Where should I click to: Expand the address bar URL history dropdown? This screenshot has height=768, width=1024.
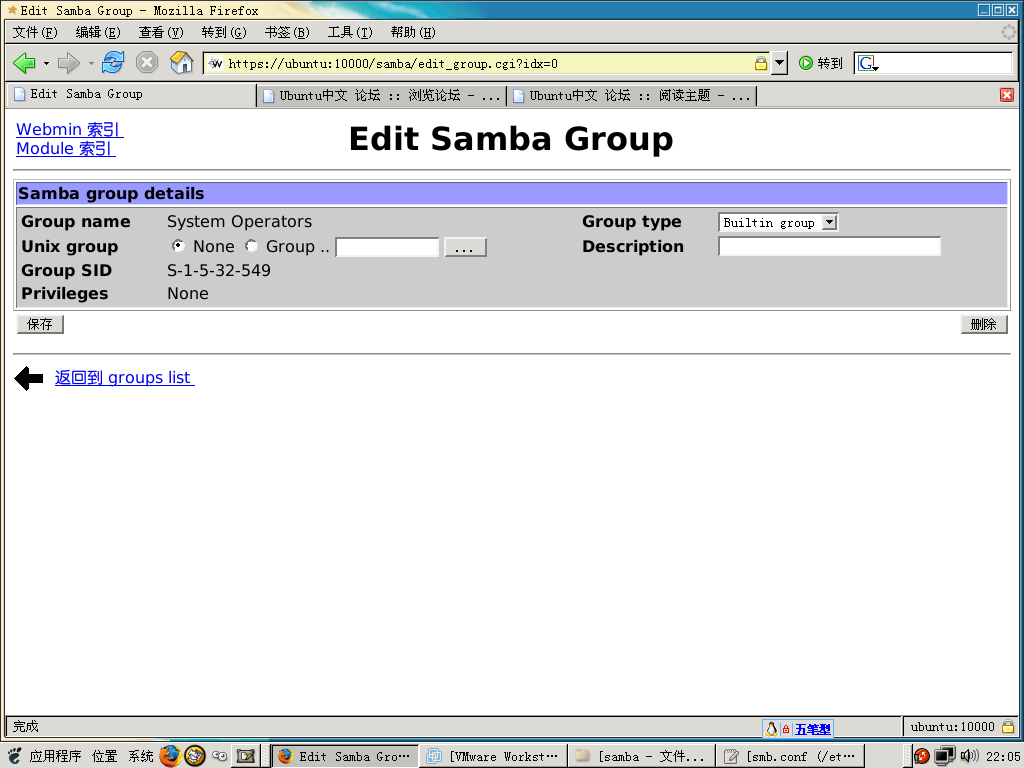[x=779, y=63]
